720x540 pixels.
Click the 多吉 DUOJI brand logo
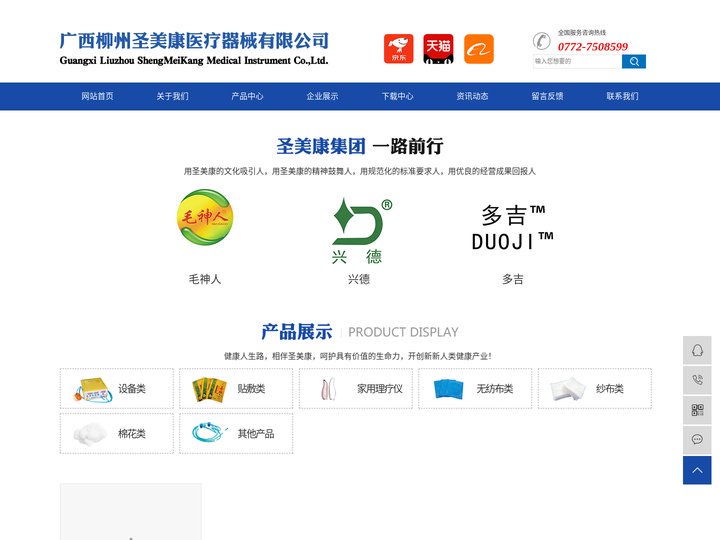[512, 228]
